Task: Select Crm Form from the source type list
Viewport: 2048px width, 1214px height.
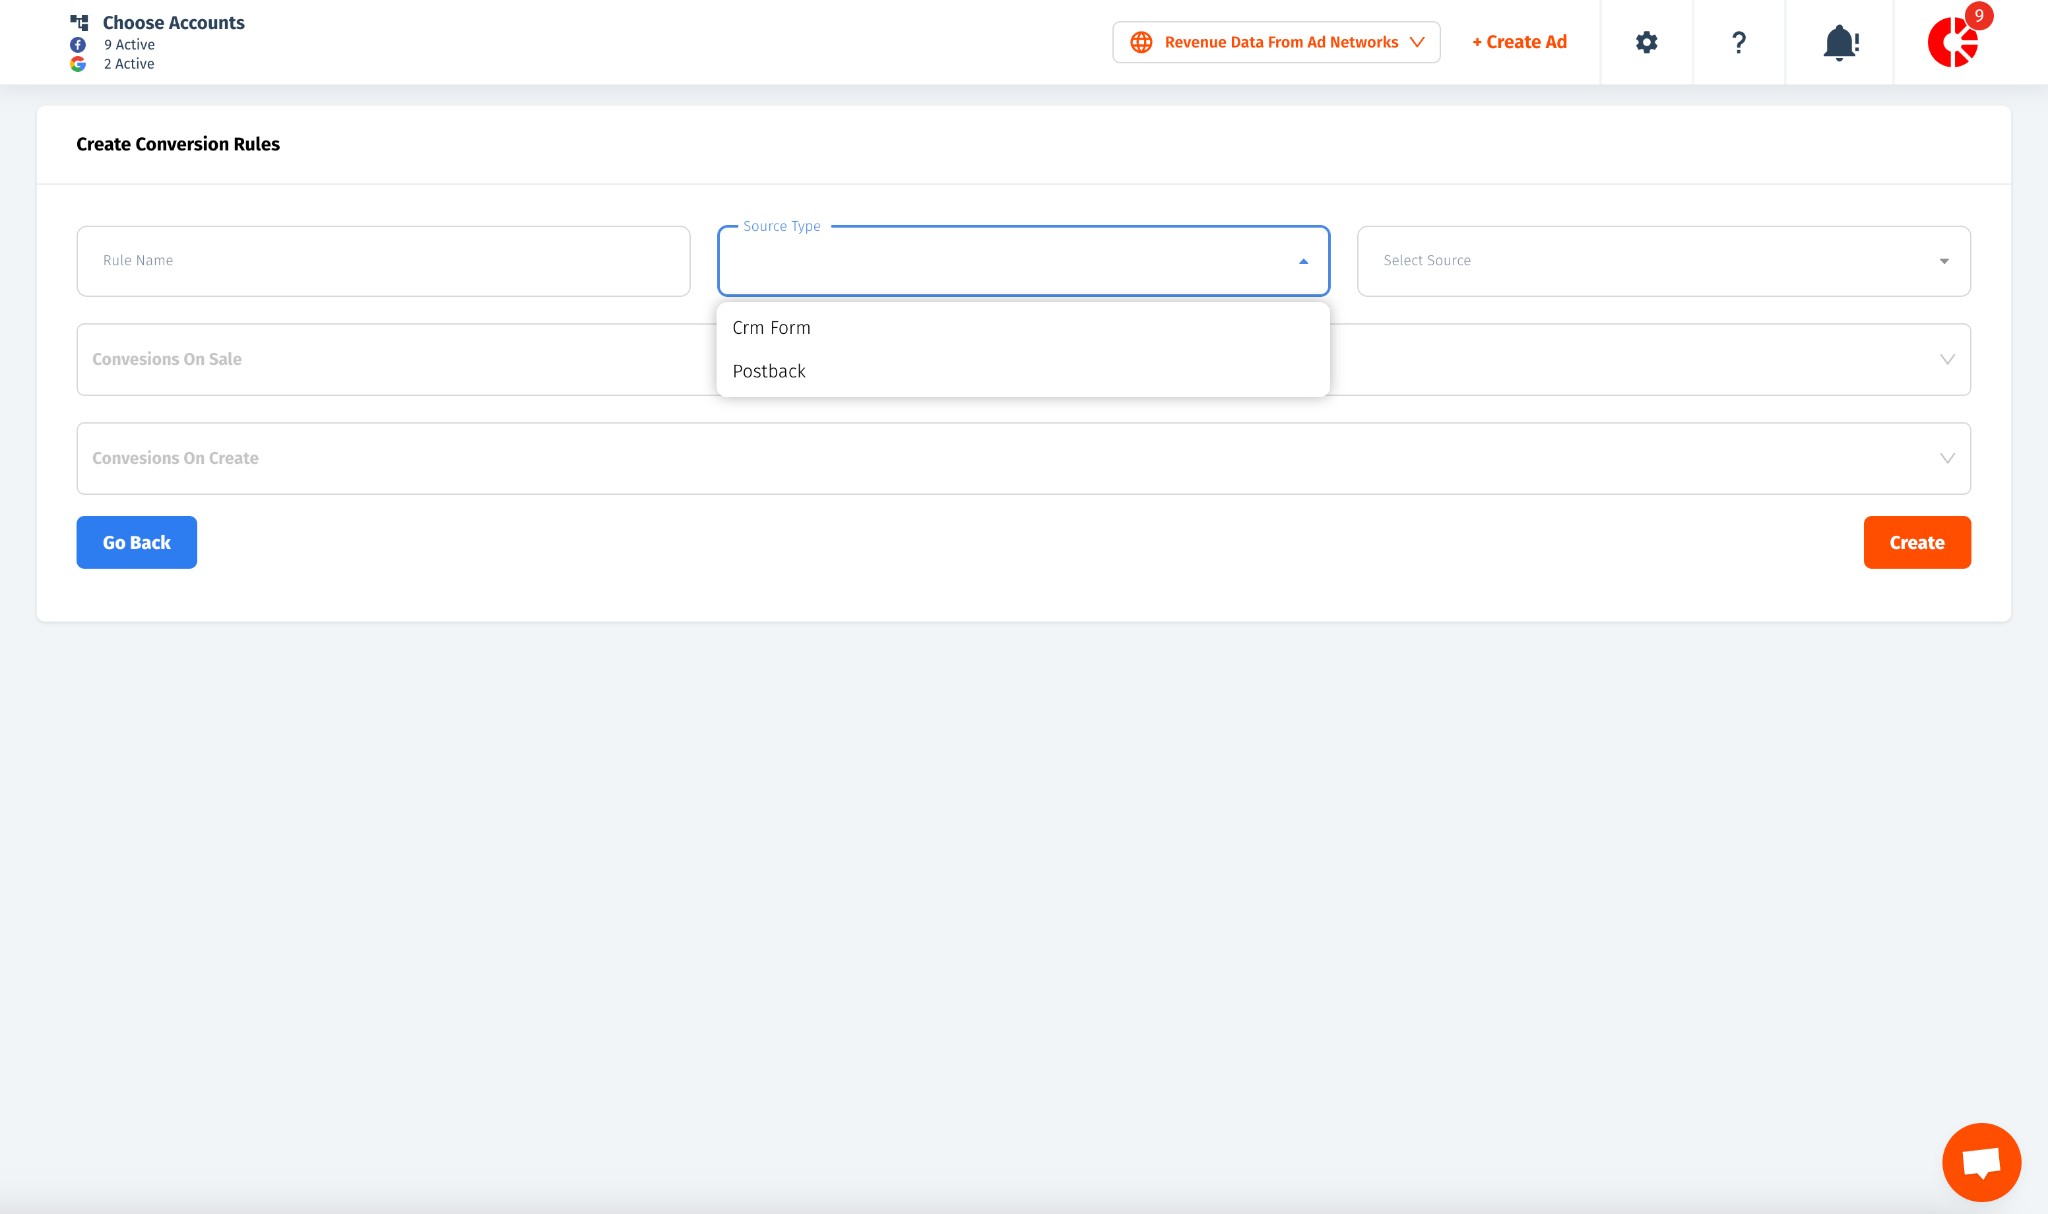Action: 771,328
